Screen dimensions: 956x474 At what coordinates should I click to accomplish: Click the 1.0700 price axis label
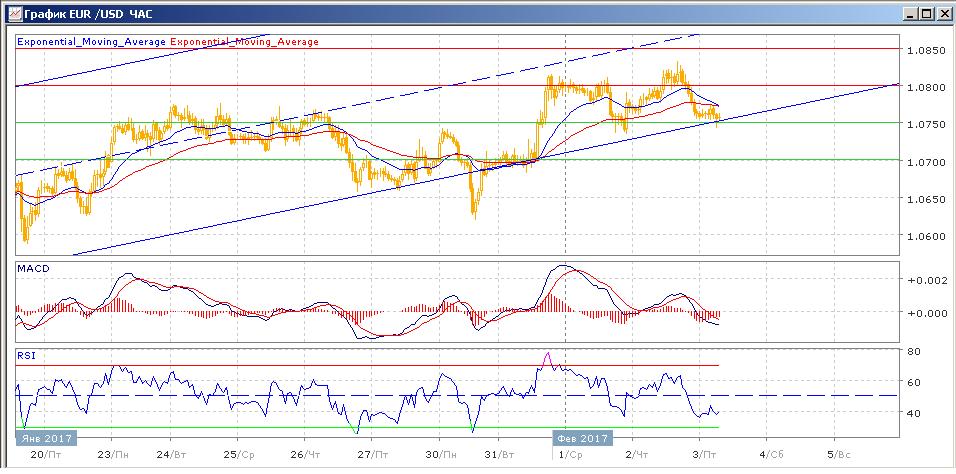(926, 161)
